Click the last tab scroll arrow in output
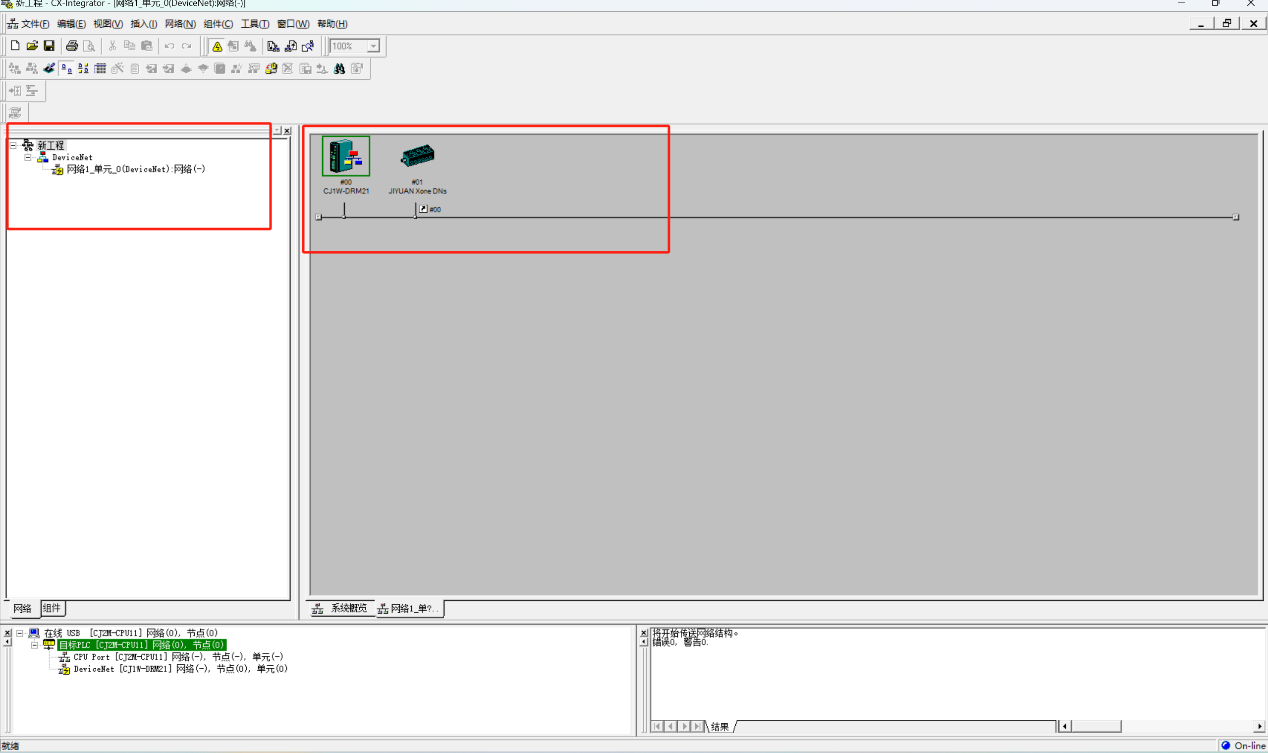1268x753 pixels. click(x=696, y=726)
